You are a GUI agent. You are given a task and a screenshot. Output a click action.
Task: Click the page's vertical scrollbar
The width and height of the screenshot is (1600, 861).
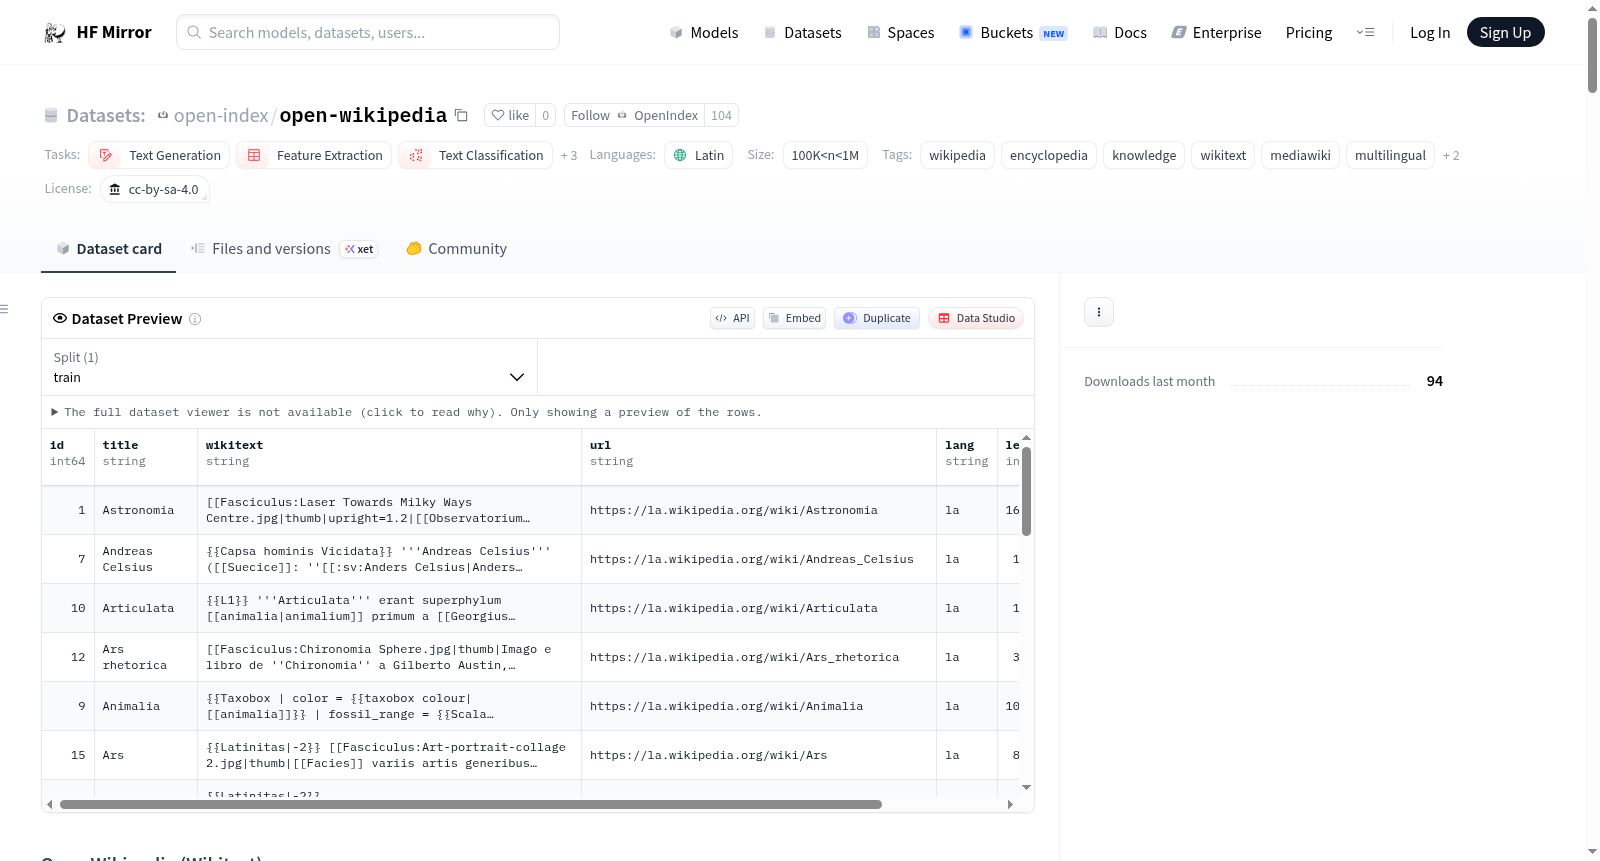pyautogui.click(x=1592, y=55)
